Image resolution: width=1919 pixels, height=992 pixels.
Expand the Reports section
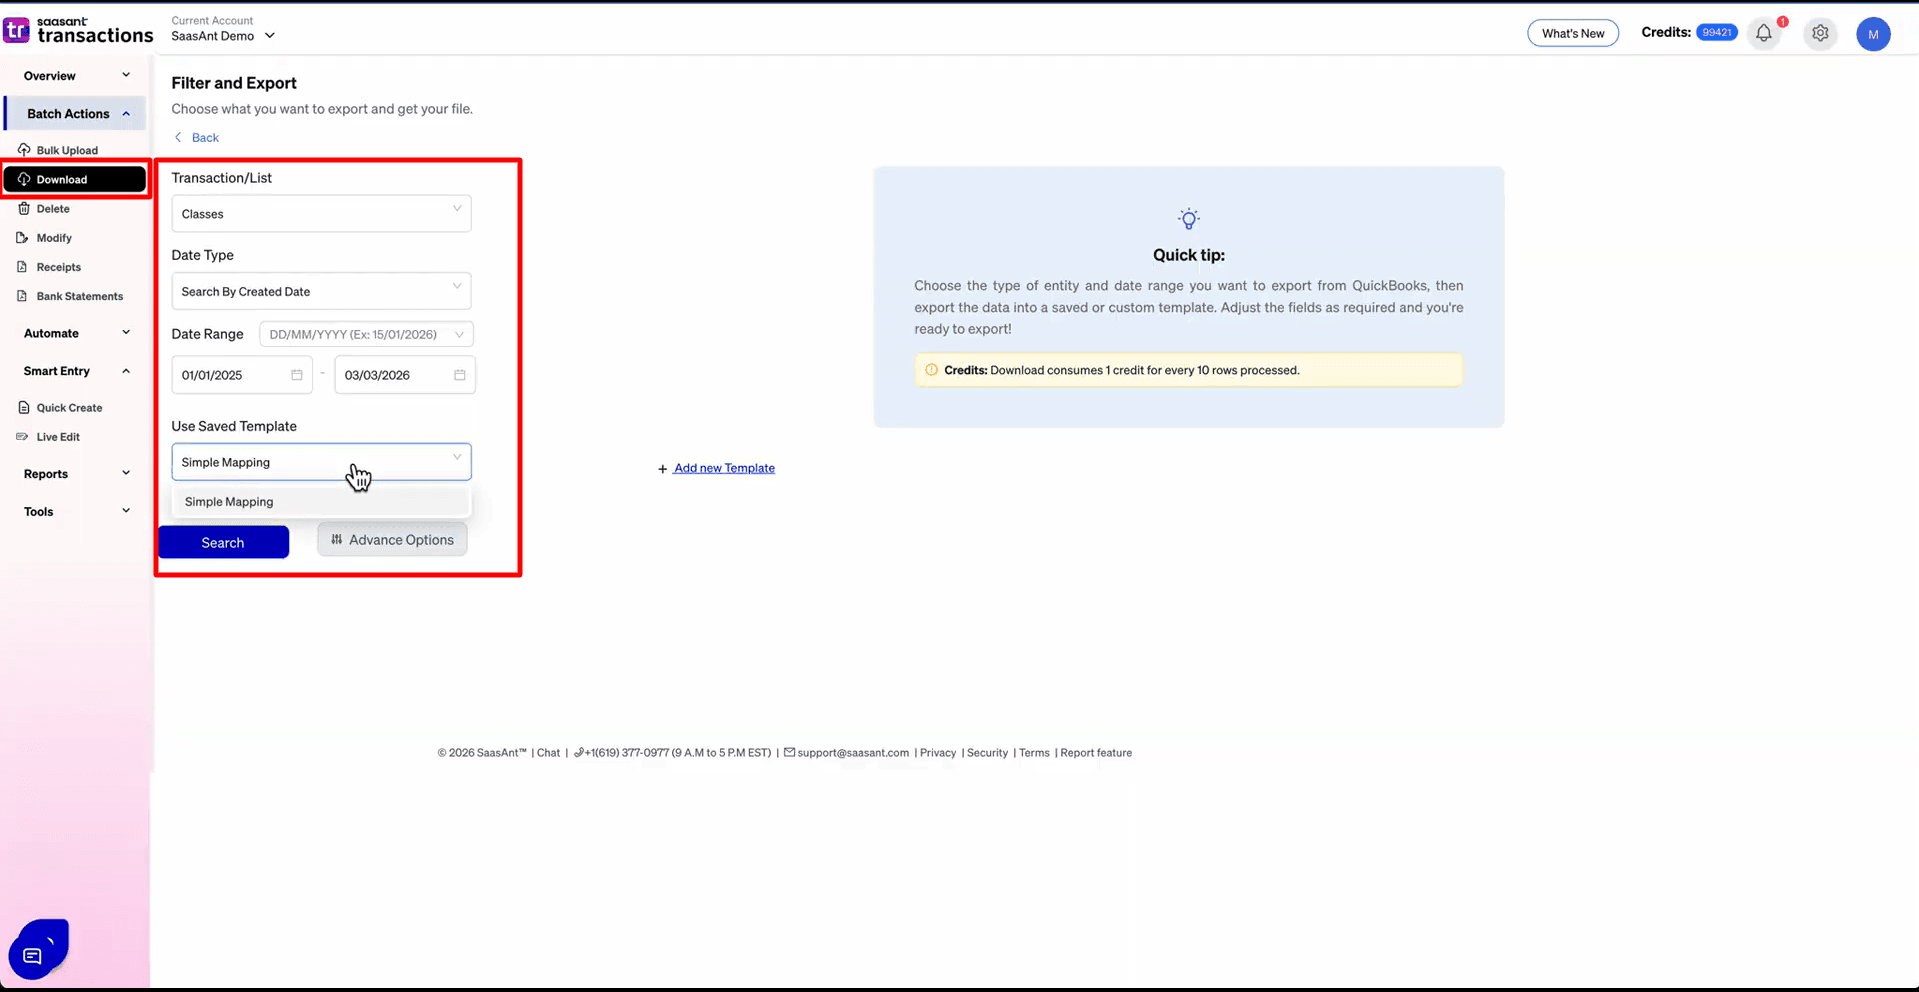(x=75, y=473)
